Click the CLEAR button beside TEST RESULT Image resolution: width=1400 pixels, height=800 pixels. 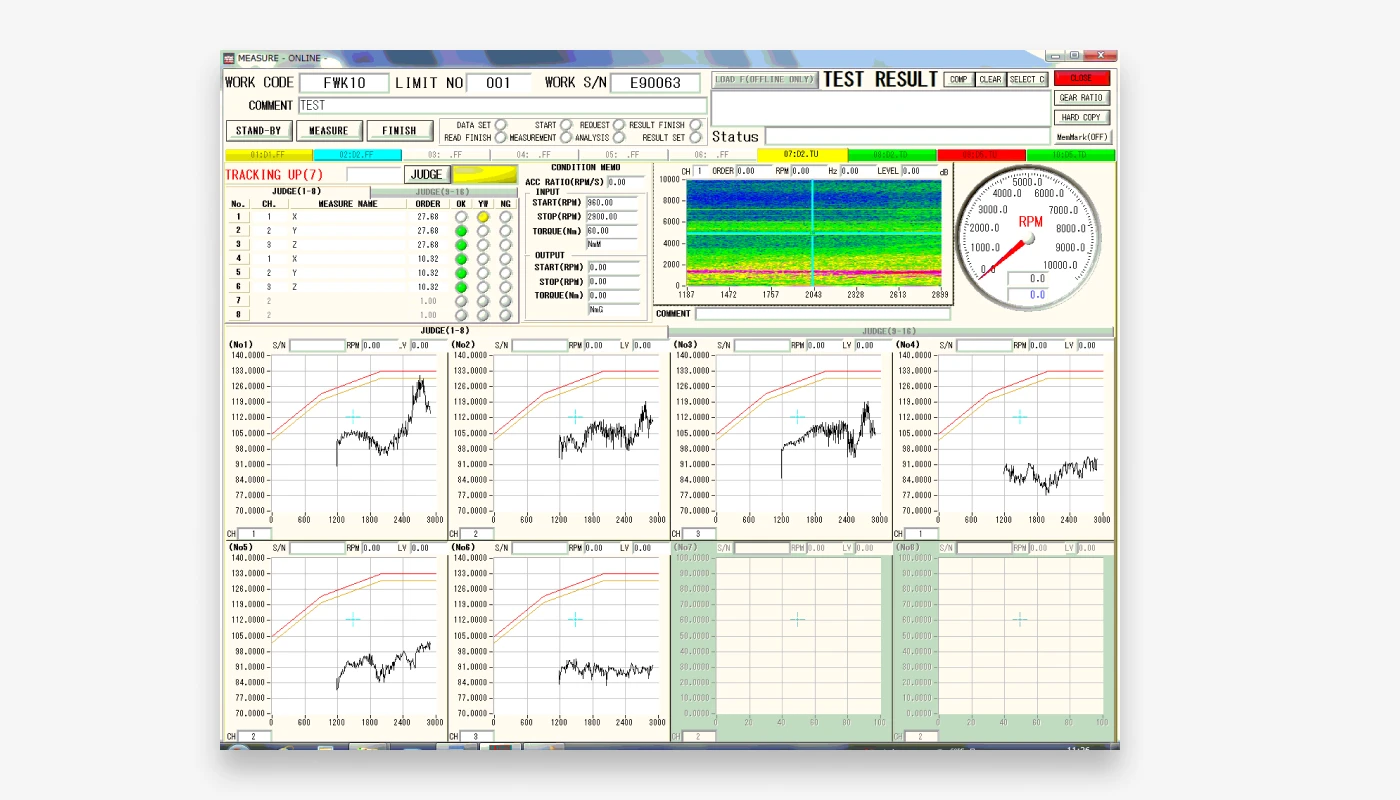pos(989,80)
